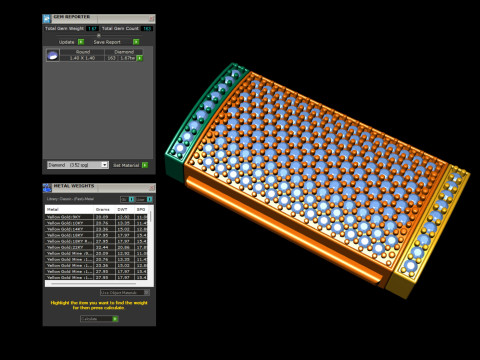Toggle the Use Object Materials checkbox
480x360 pixels.
tap(146, 292)
